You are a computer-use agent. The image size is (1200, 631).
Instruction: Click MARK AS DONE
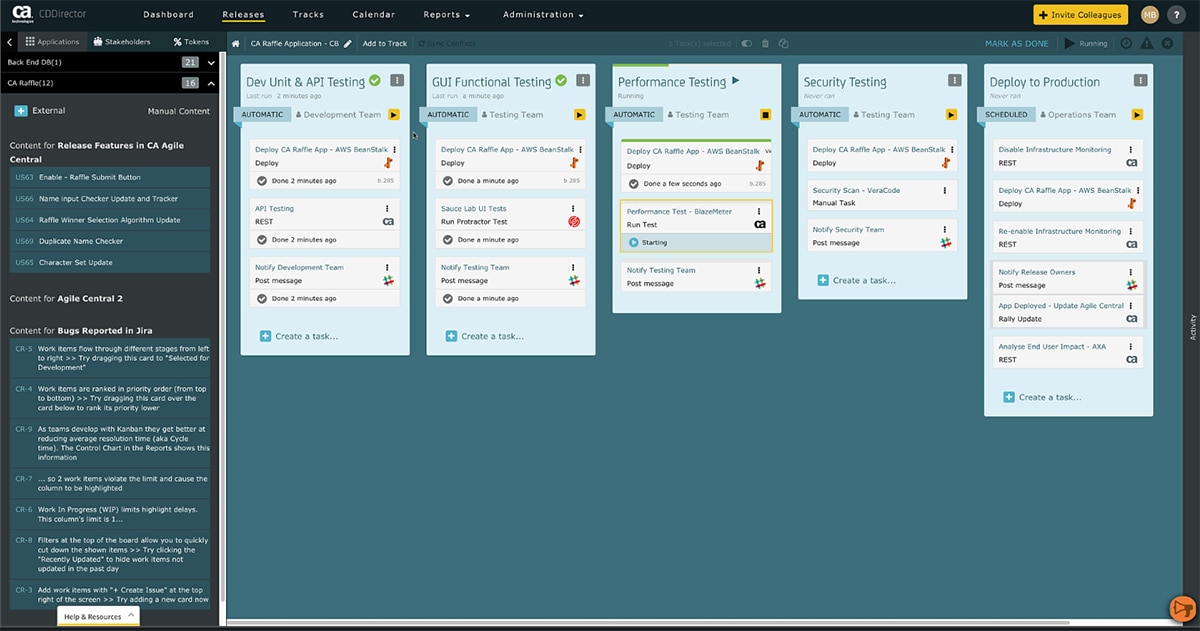click(1017, 44)
